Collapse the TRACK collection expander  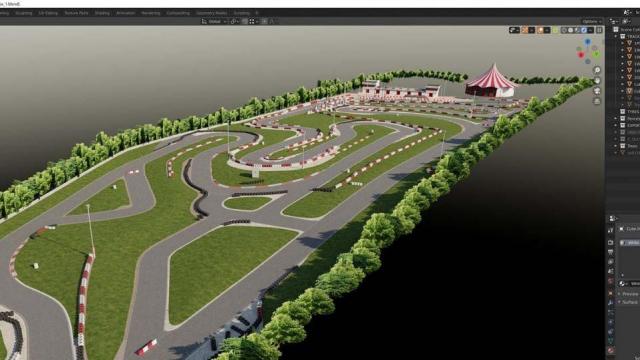point(616,36)
